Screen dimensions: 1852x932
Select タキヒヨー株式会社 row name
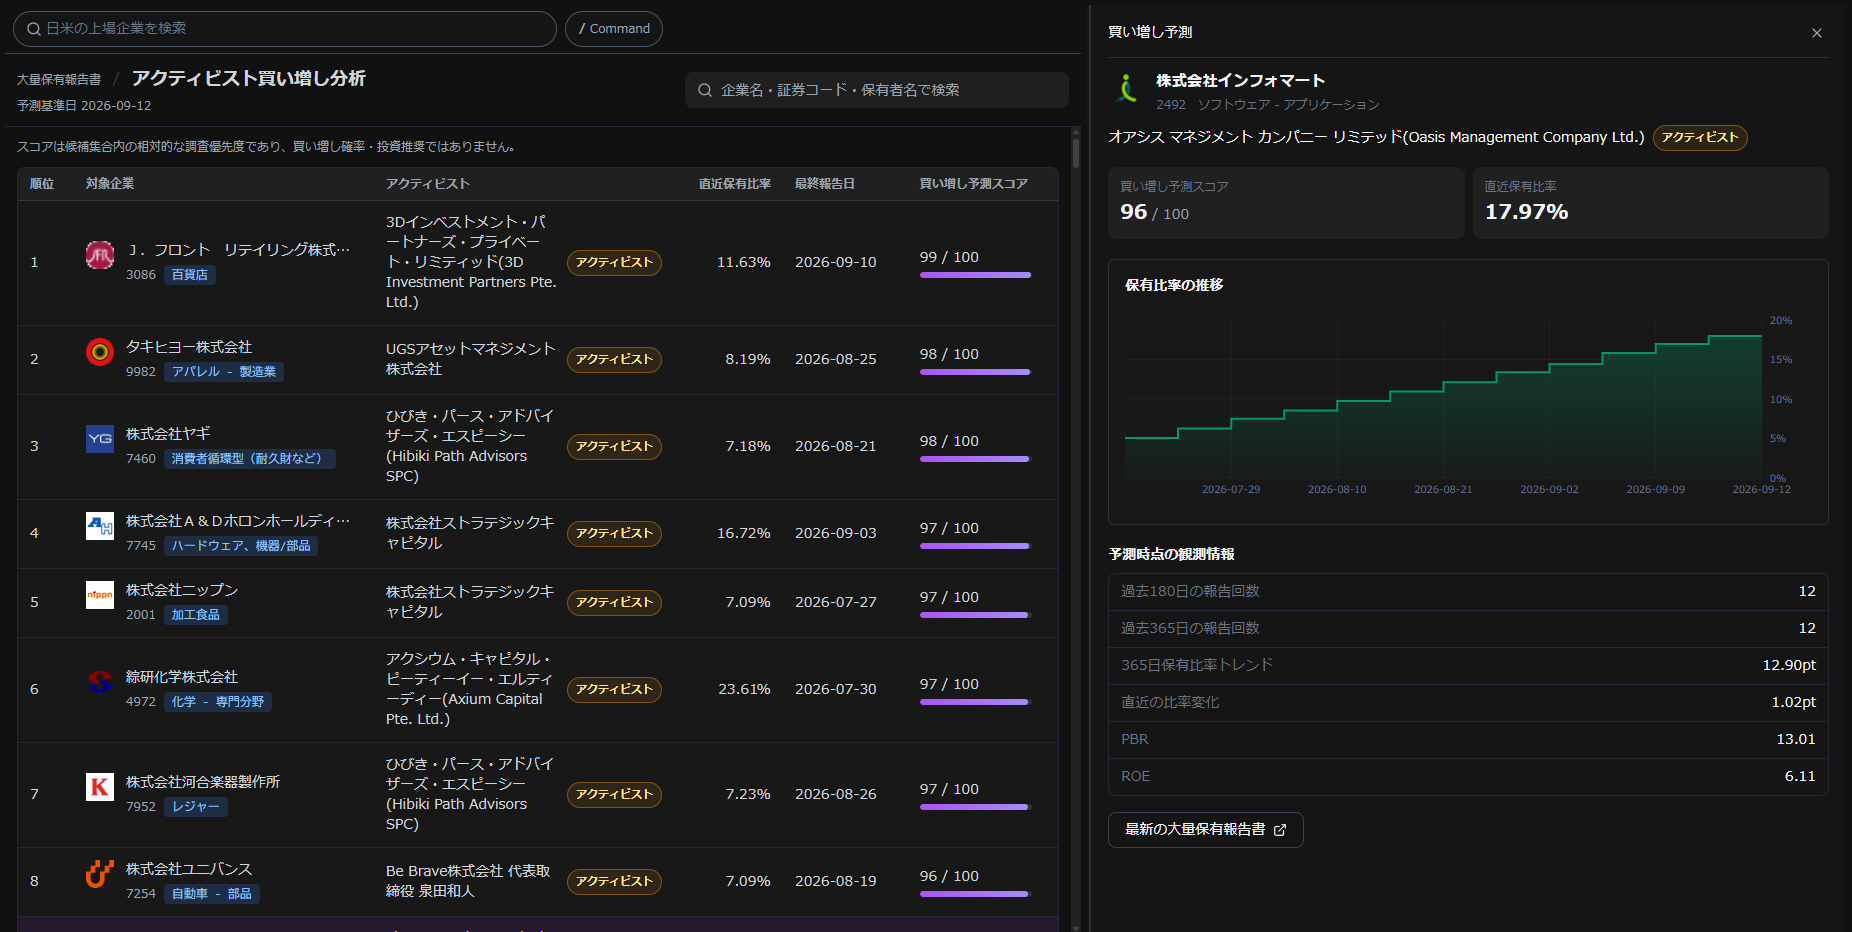pos(189,347)
